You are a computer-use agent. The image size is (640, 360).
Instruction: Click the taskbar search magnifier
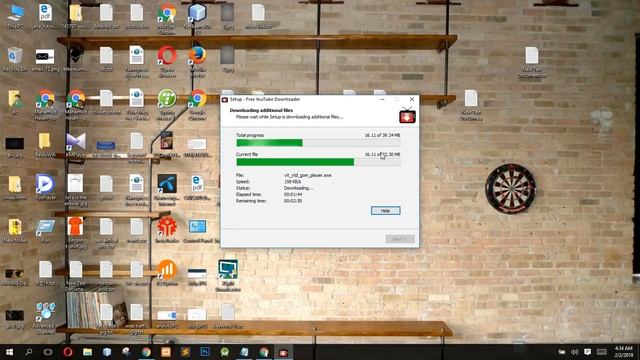pos(29,352)
